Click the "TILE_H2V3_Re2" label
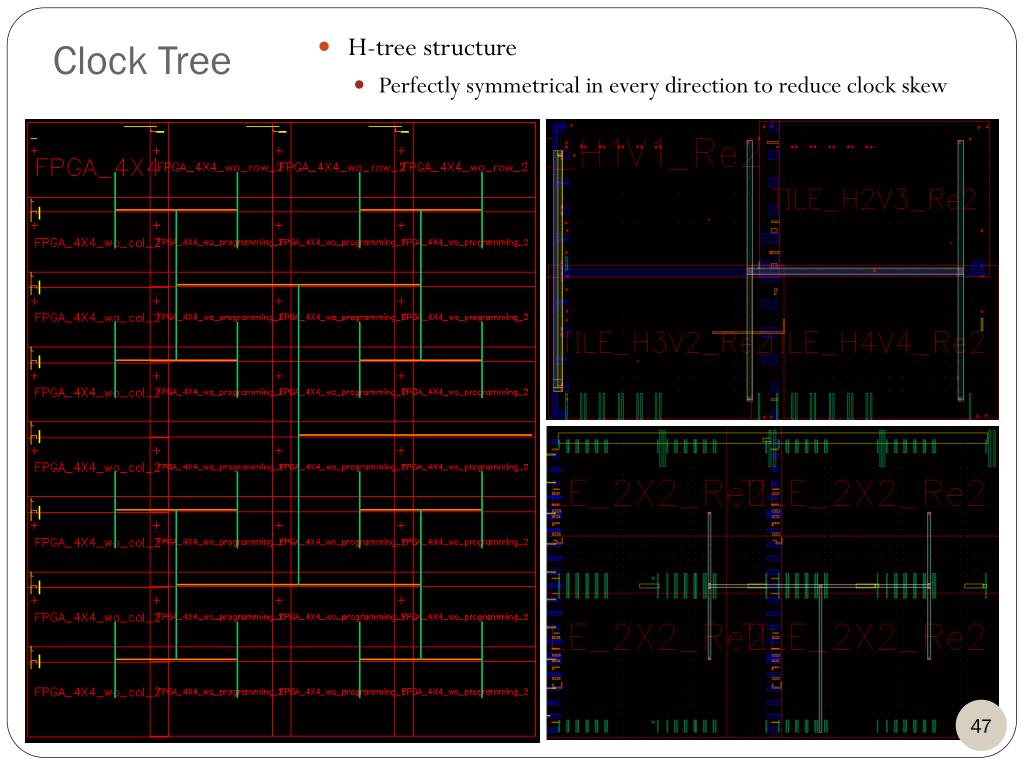The image size is (1024, 768). [x=875, y=199]
